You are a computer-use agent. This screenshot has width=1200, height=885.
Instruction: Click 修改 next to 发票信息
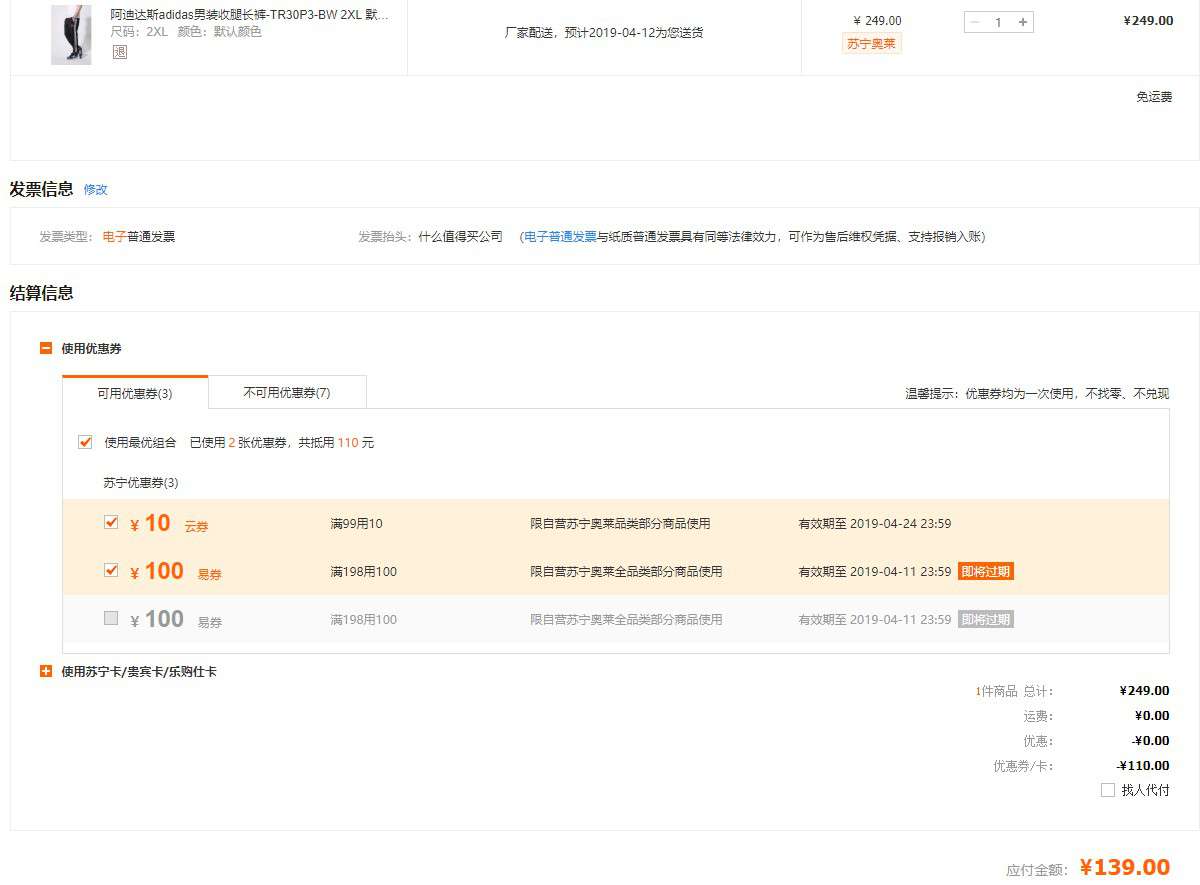coord(95,189)
